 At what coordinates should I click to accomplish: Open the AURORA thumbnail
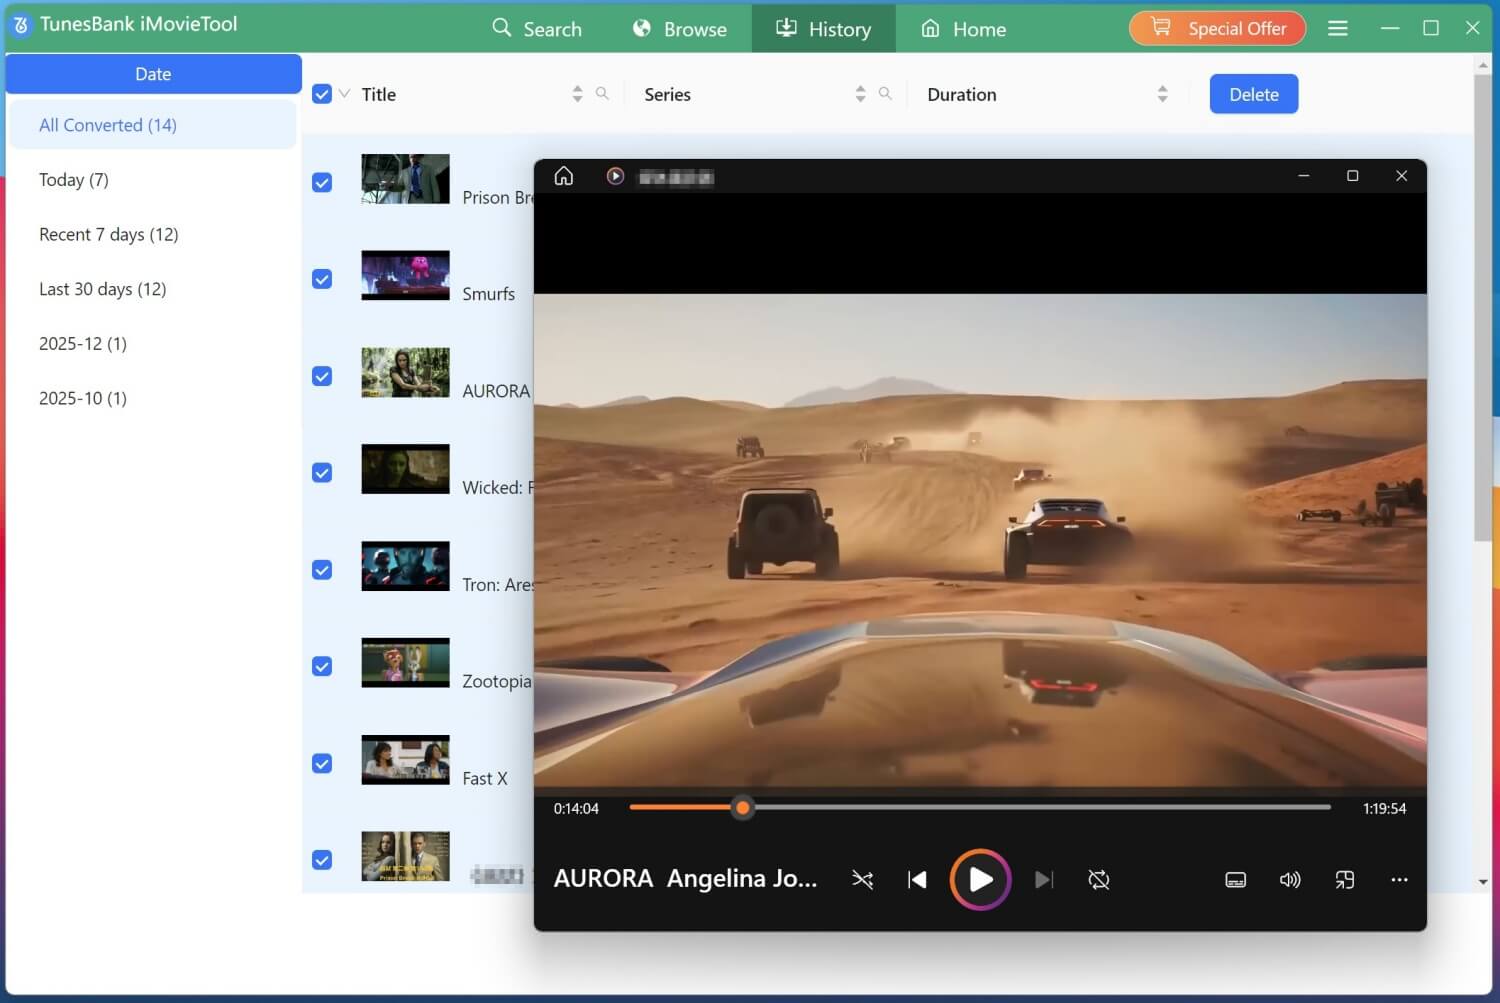point(405,372)
